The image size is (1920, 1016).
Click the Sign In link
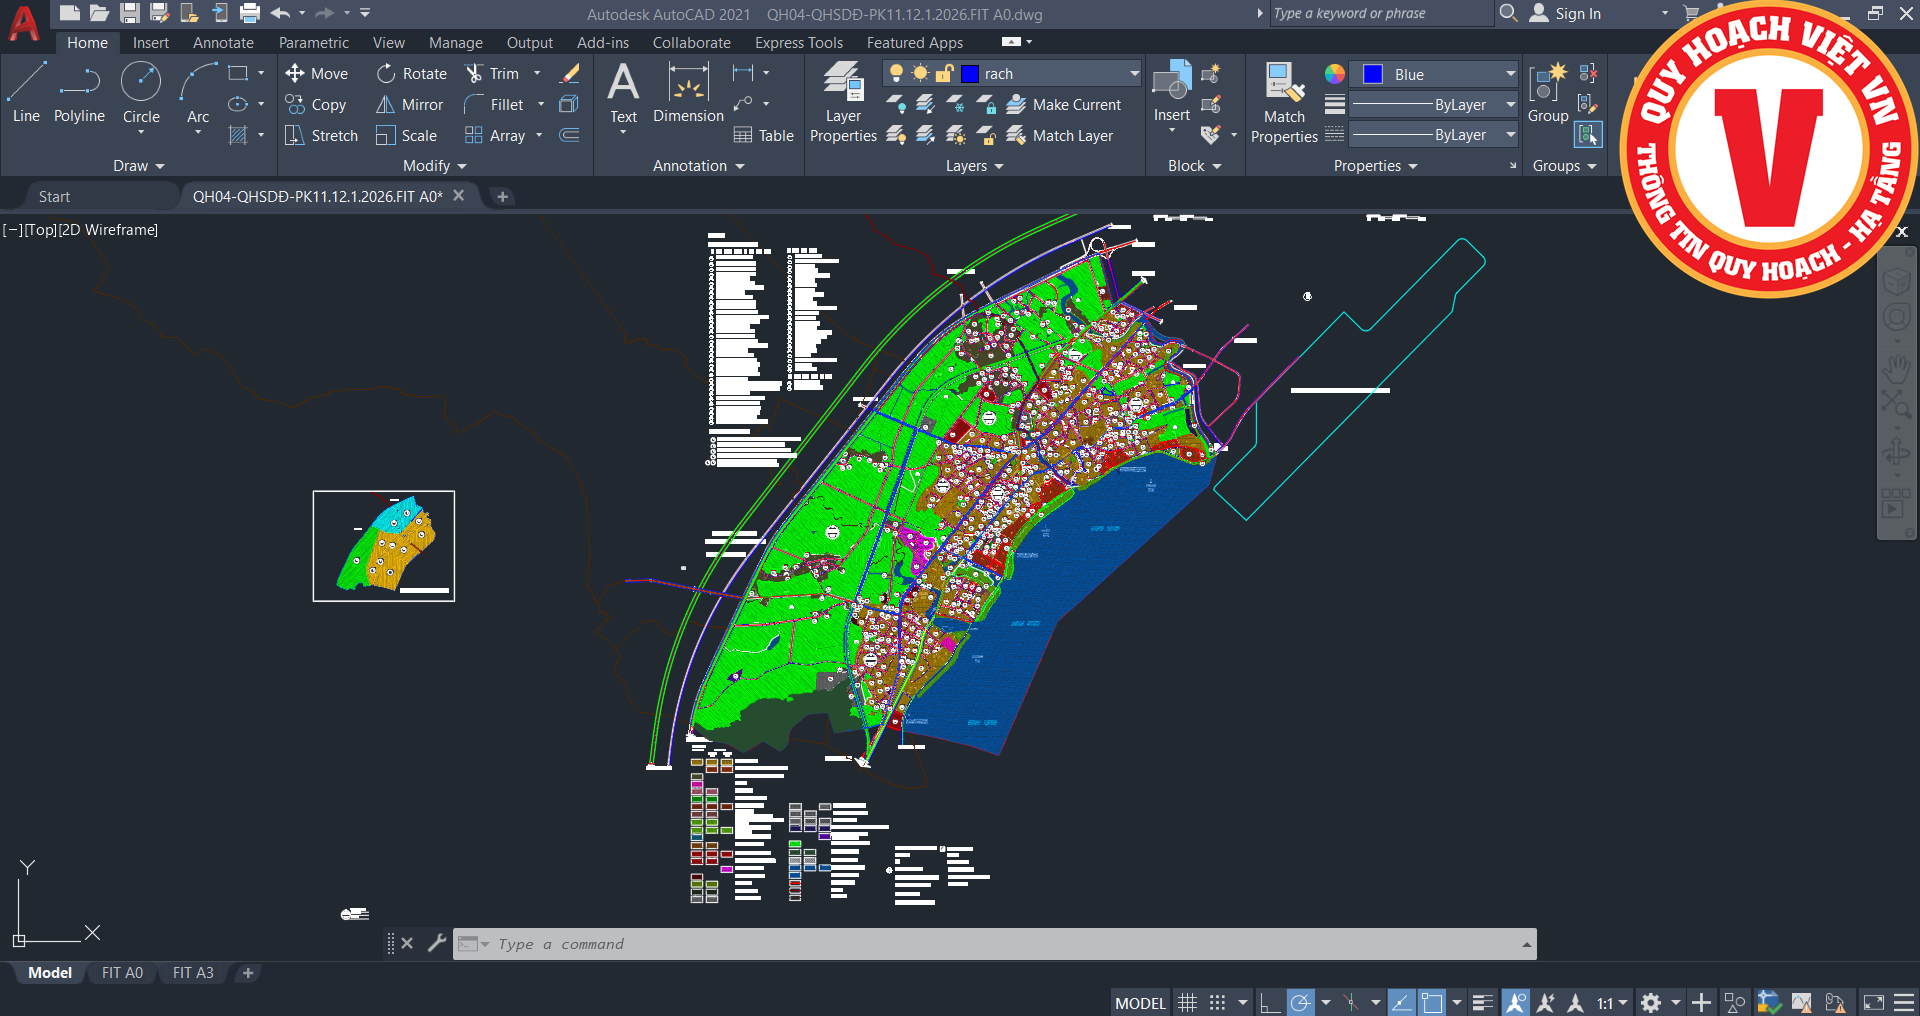pyautogui.click(x=1577, y=14)
